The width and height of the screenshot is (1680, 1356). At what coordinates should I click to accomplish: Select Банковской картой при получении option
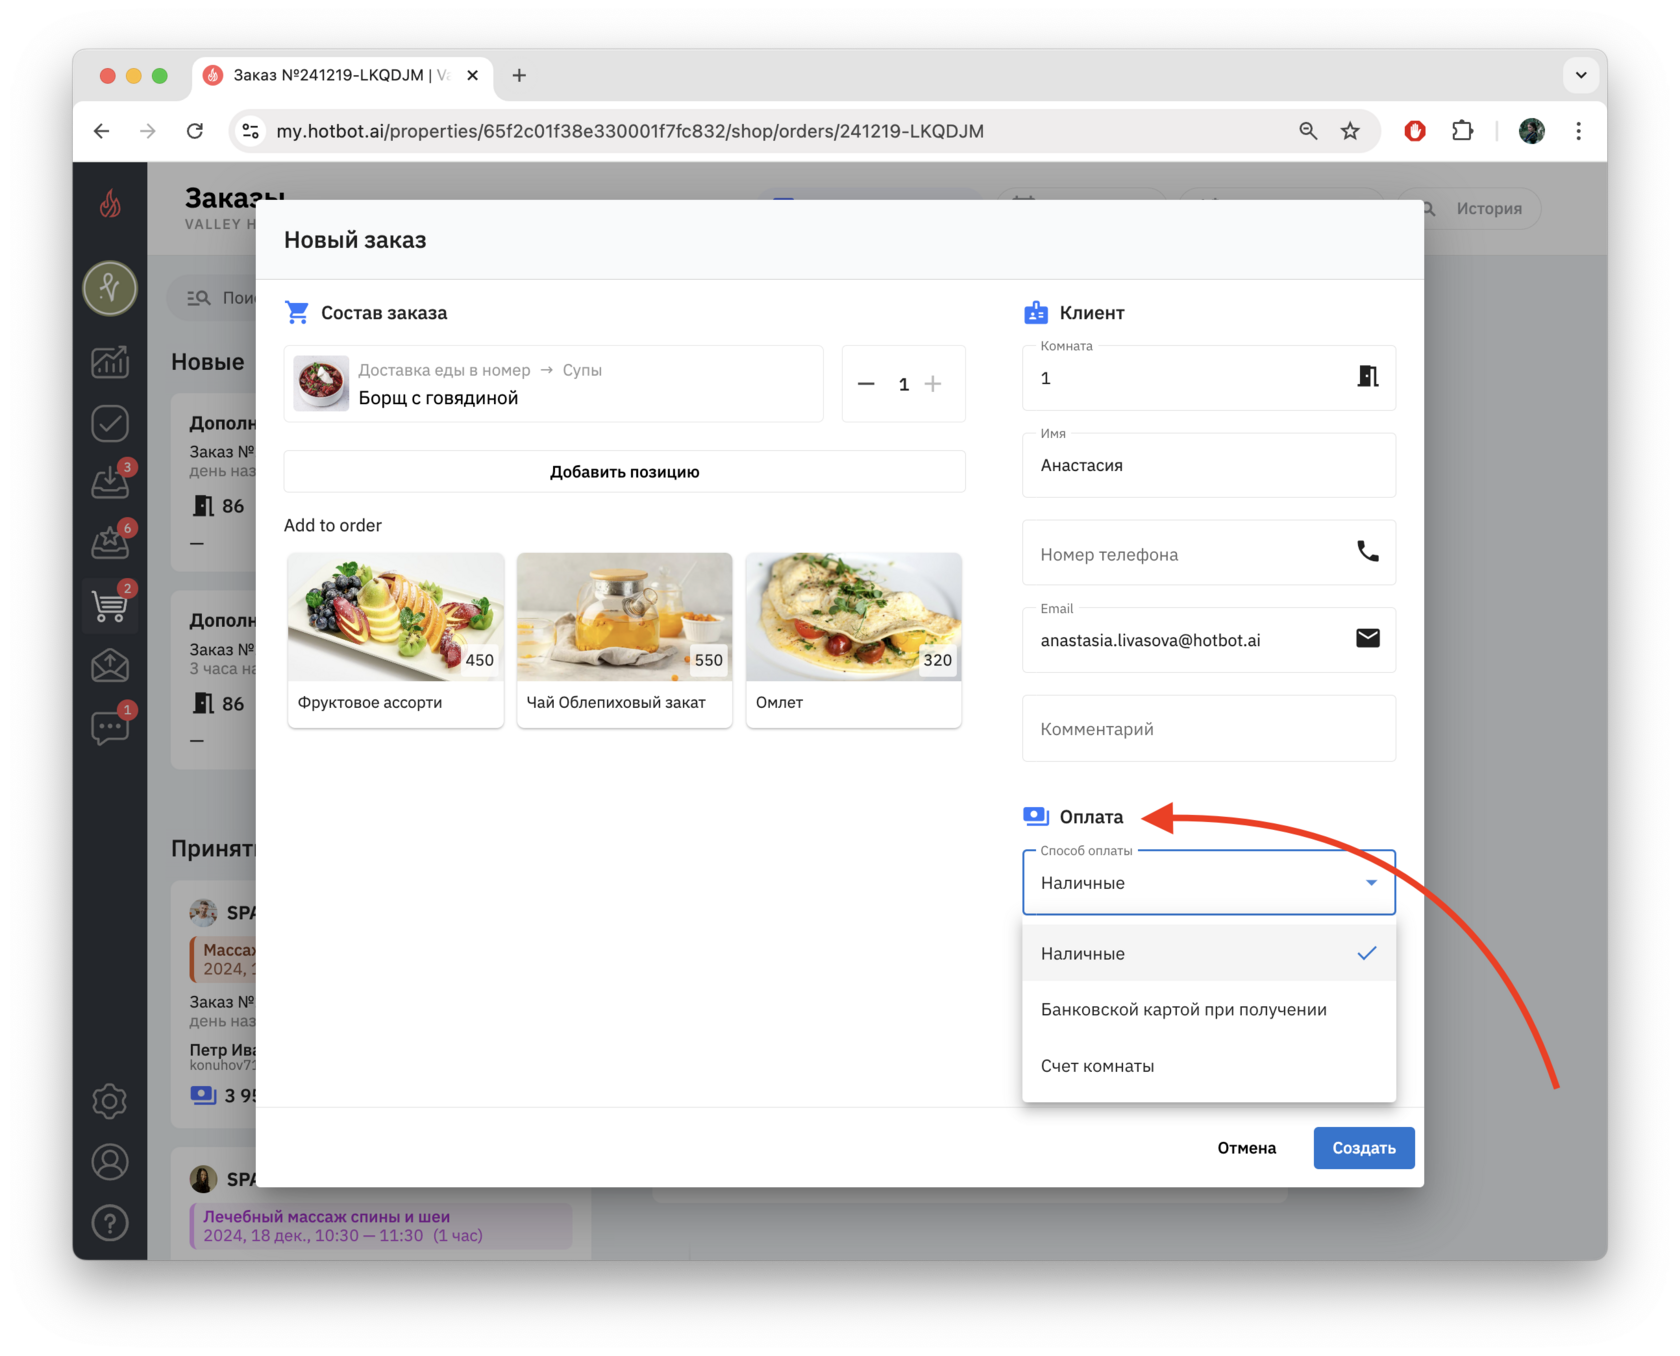coord(1209,1009)
